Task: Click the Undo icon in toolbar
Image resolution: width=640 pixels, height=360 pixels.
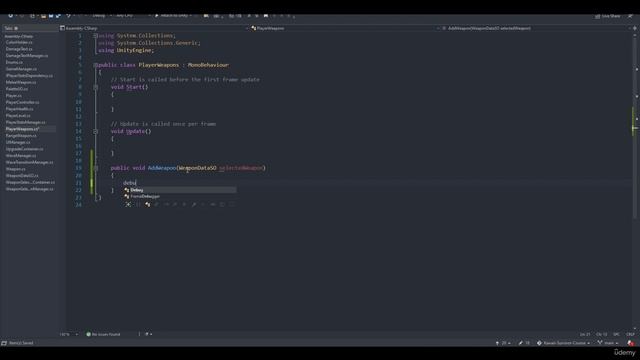Action: click(69, 16)
